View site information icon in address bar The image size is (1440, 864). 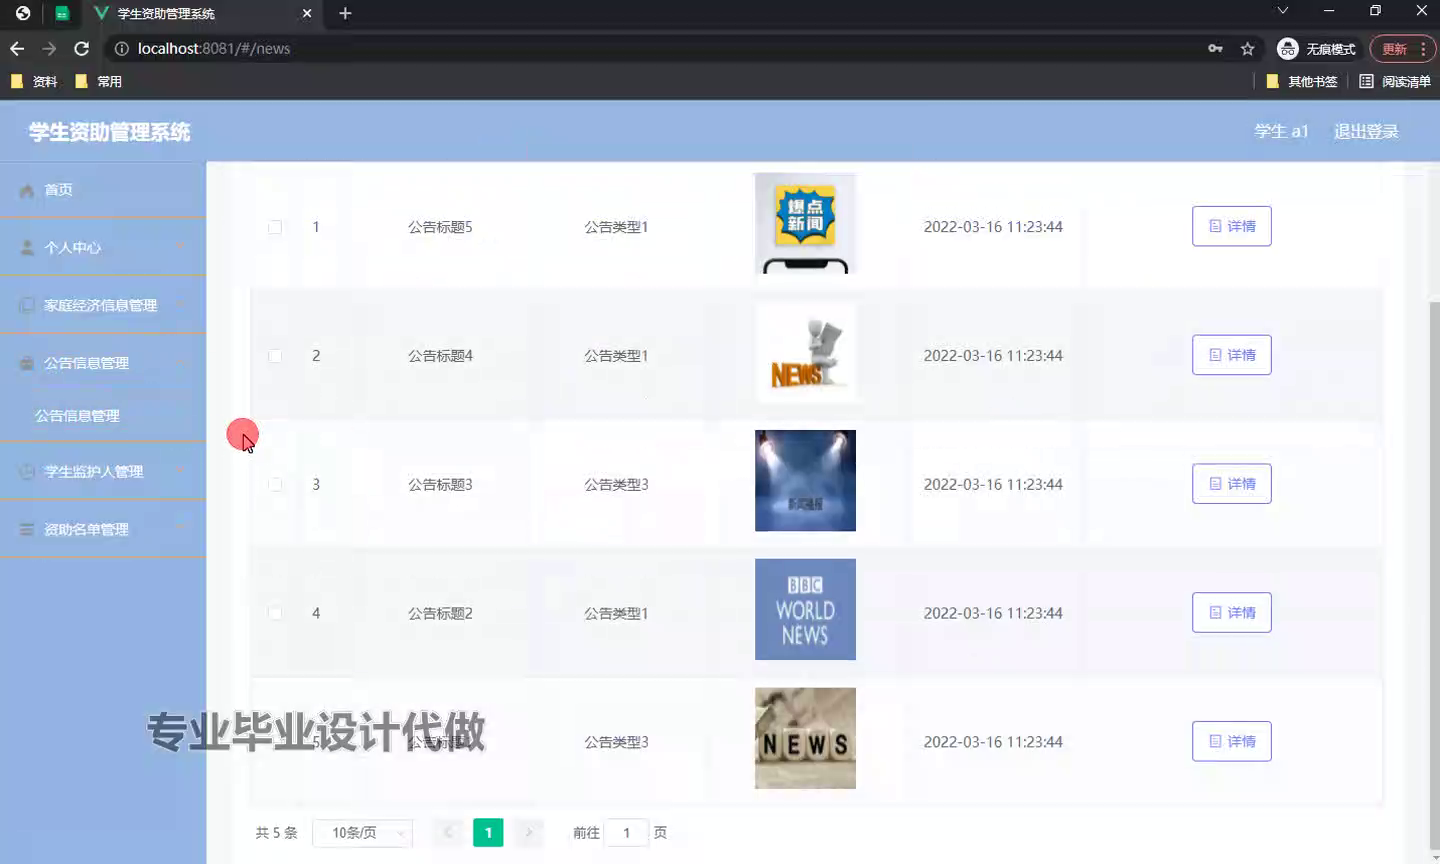tap(121, 48)
